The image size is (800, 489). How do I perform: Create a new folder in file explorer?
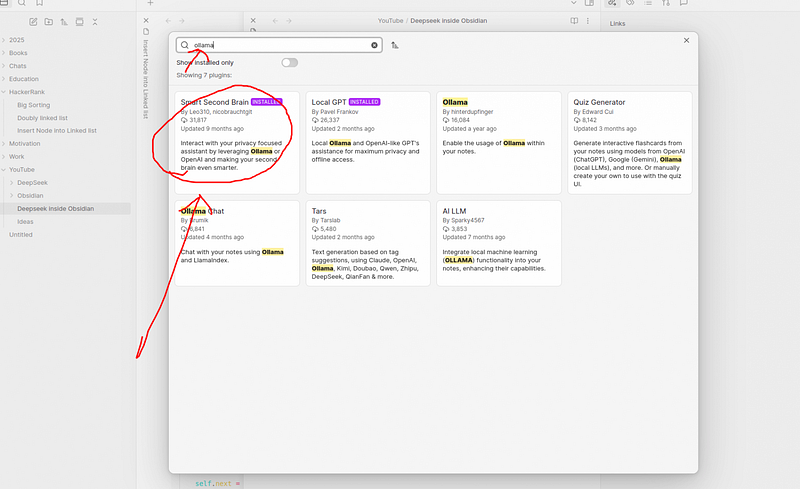[x=48, y=22]
